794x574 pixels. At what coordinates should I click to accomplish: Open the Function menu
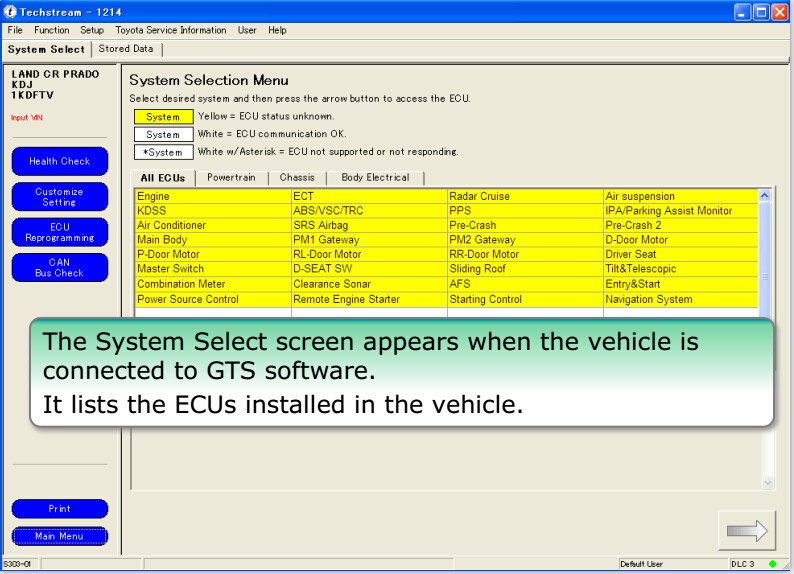(51, 31)
